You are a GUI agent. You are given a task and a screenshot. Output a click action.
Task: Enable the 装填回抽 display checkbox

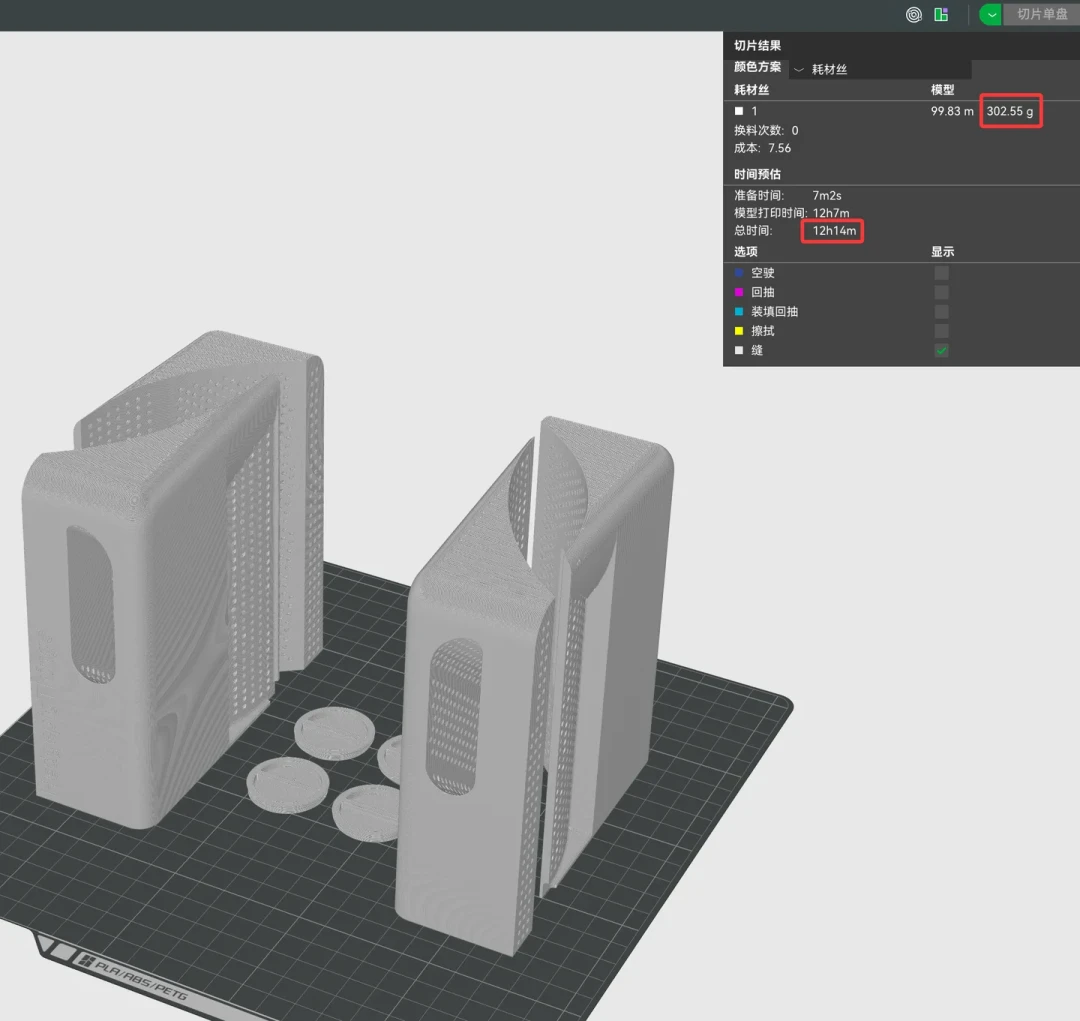coord(942,311)
